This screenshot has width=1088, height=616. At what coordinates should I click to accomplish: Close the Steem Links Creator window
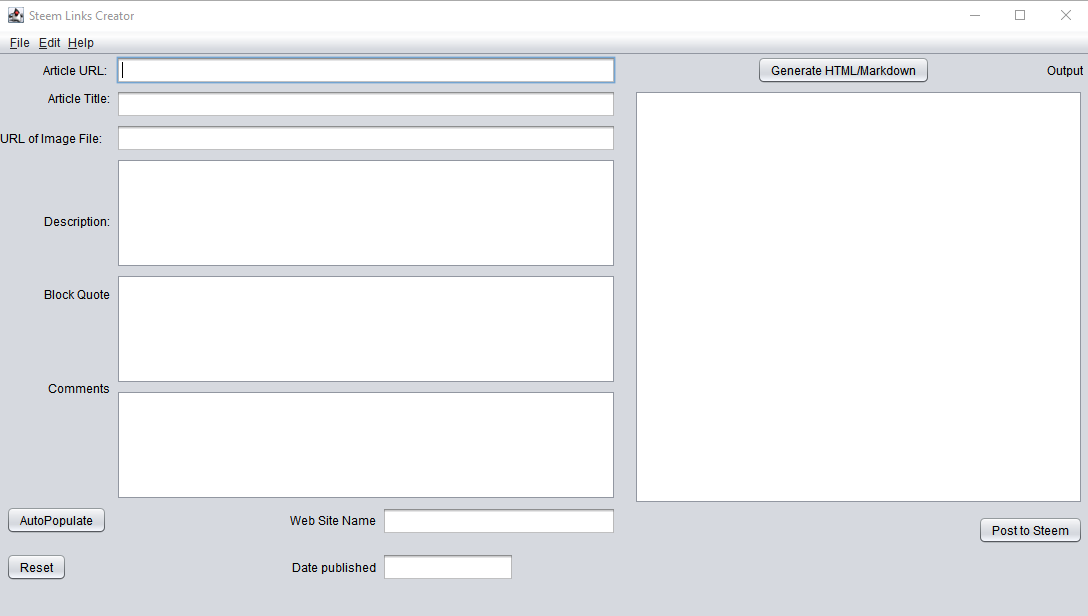1066,15
